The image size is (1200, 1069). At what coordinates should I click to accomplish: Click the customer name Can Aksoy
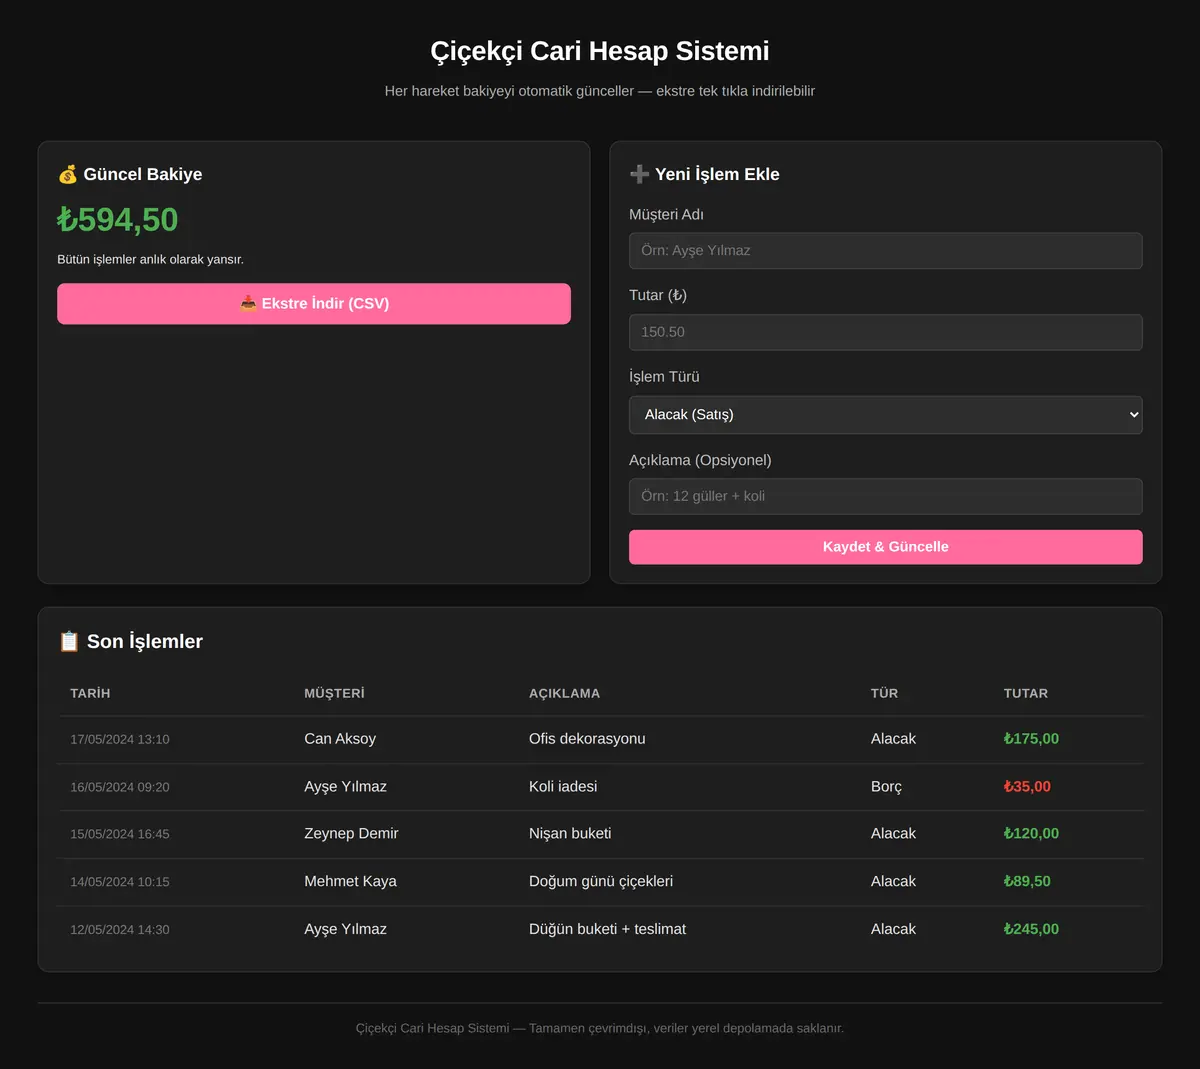(x=340, y=739)
